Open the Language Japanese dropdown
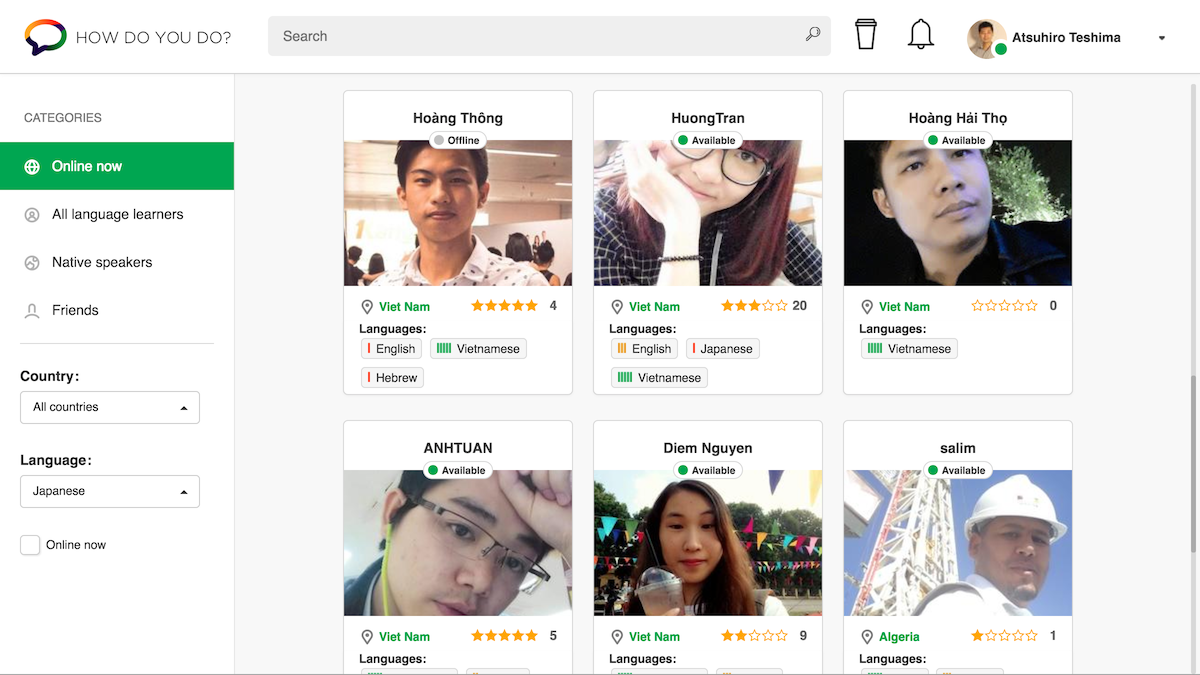 click(110, 491)
